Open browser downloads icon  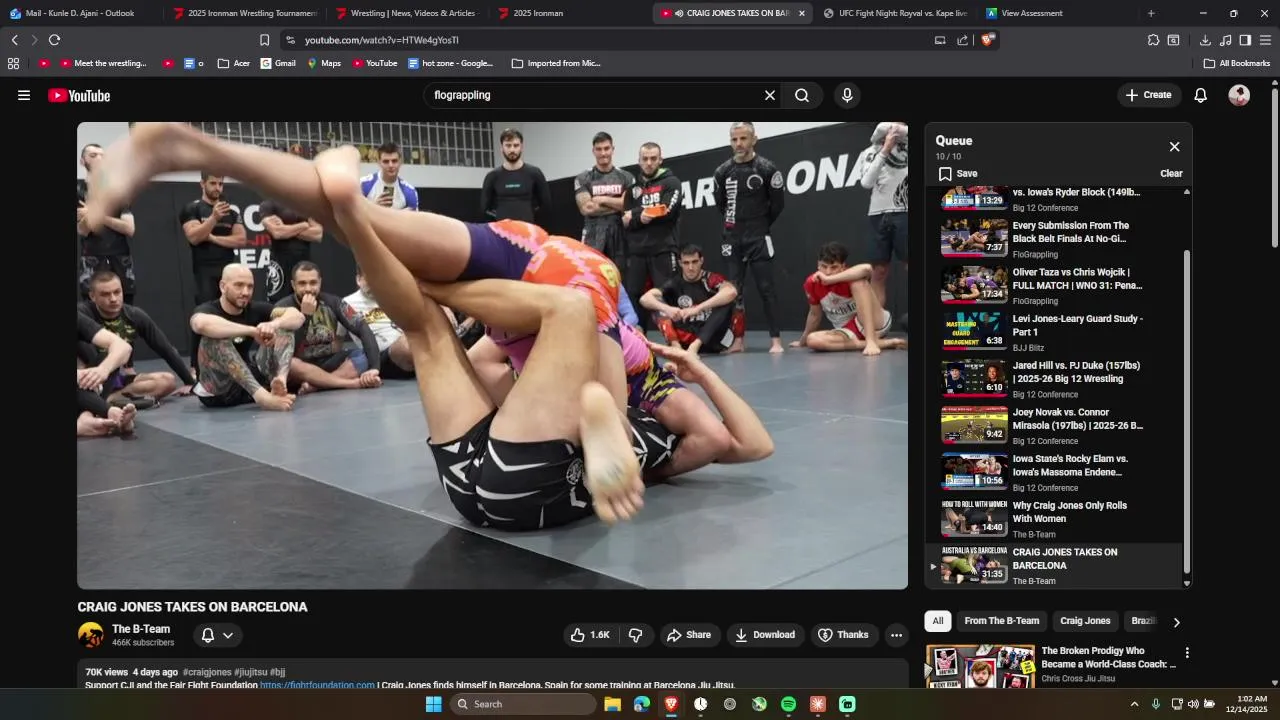[1205, 40]
